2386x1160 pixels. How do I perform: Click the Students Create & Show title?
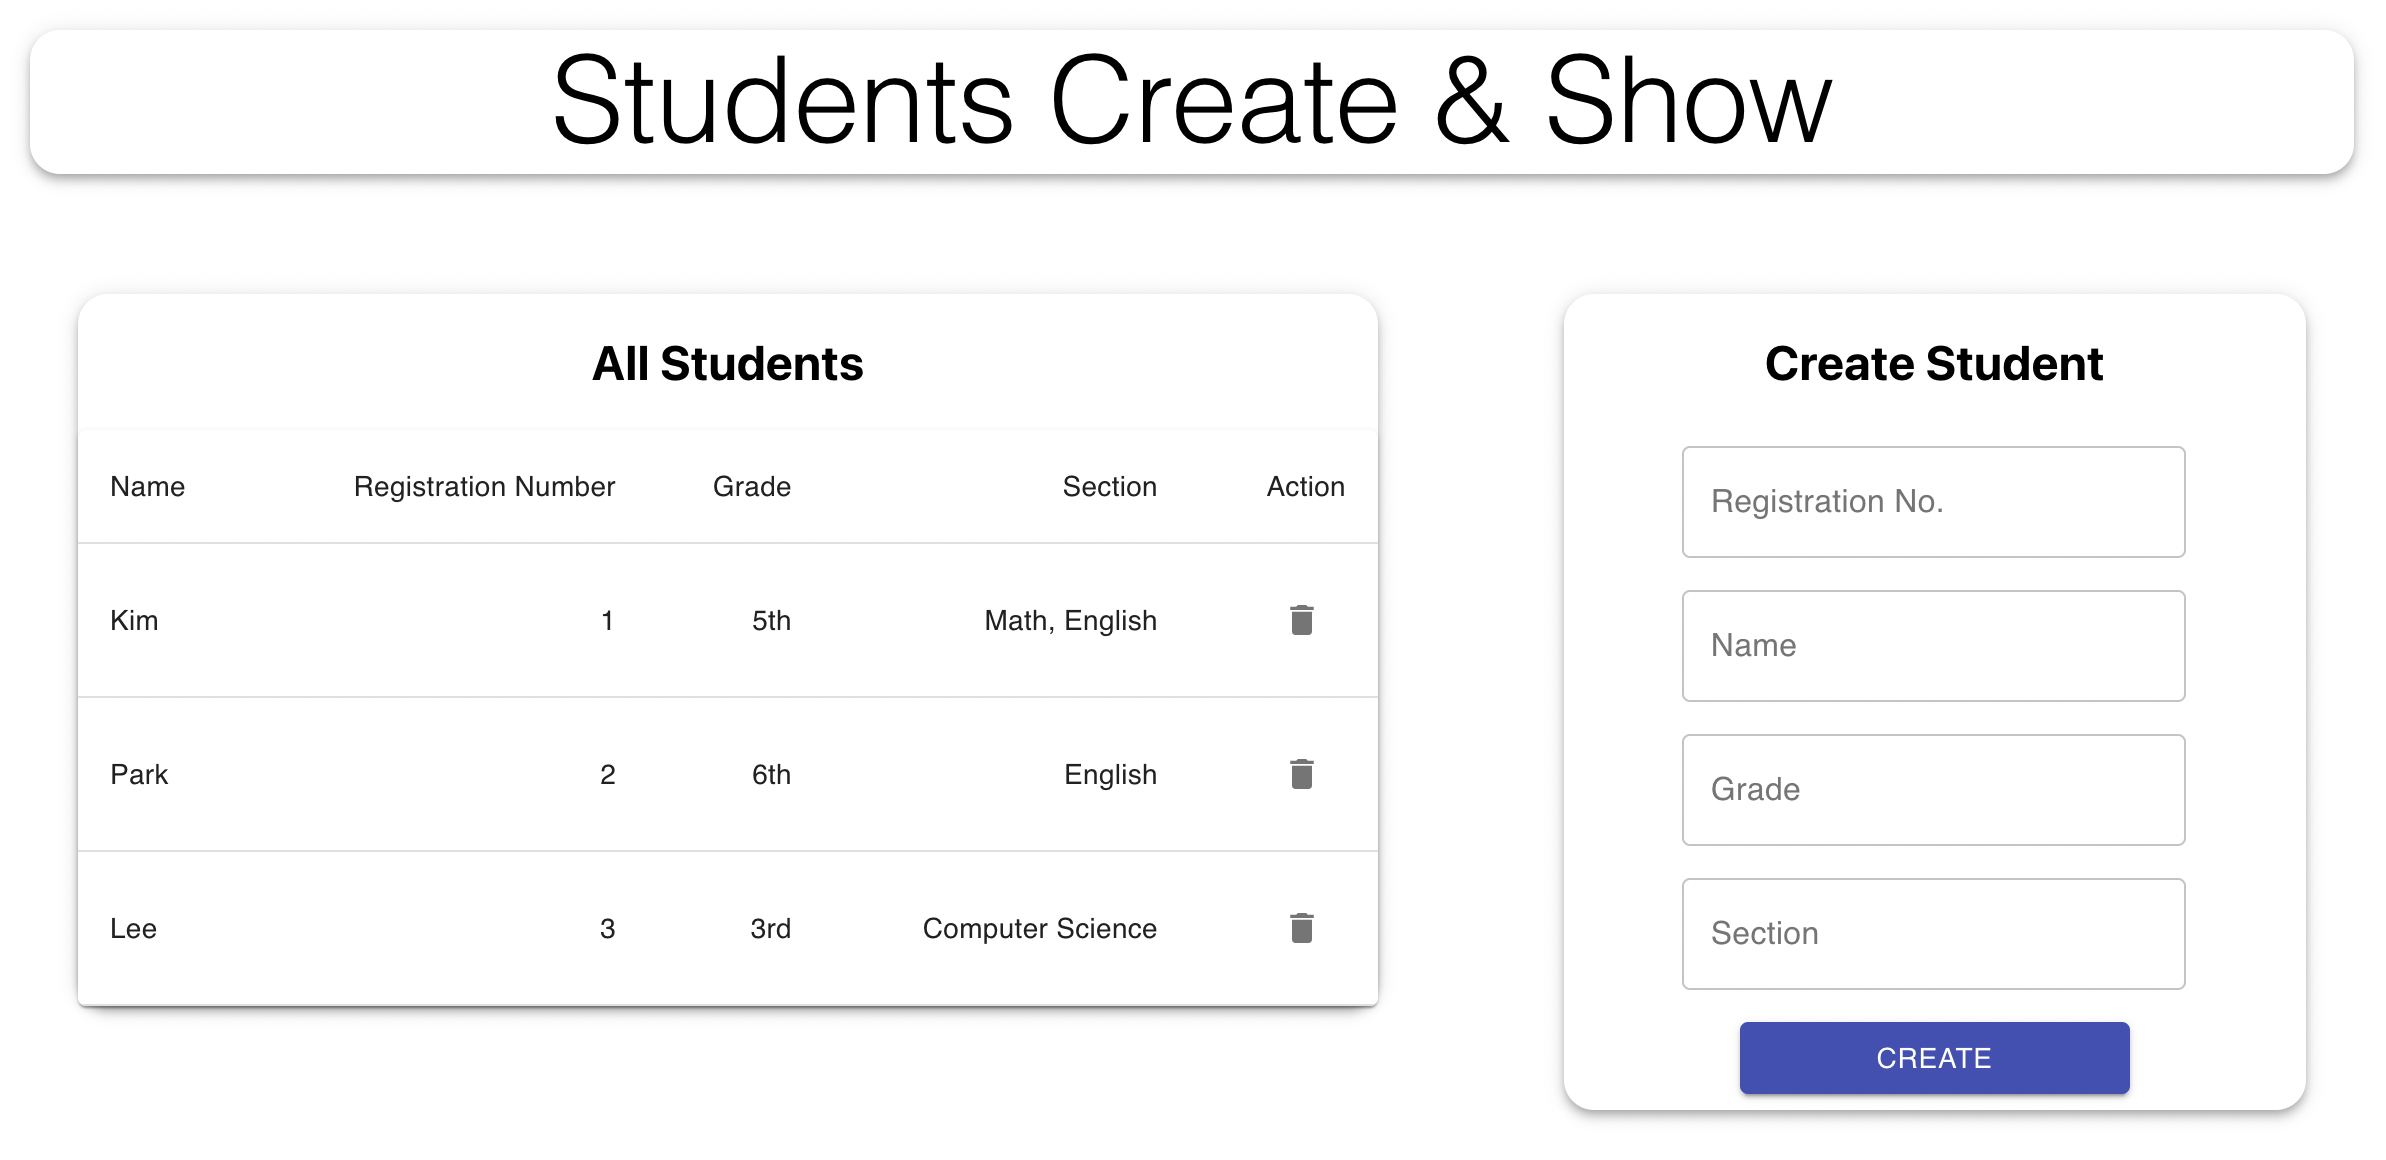point(1191,102)
